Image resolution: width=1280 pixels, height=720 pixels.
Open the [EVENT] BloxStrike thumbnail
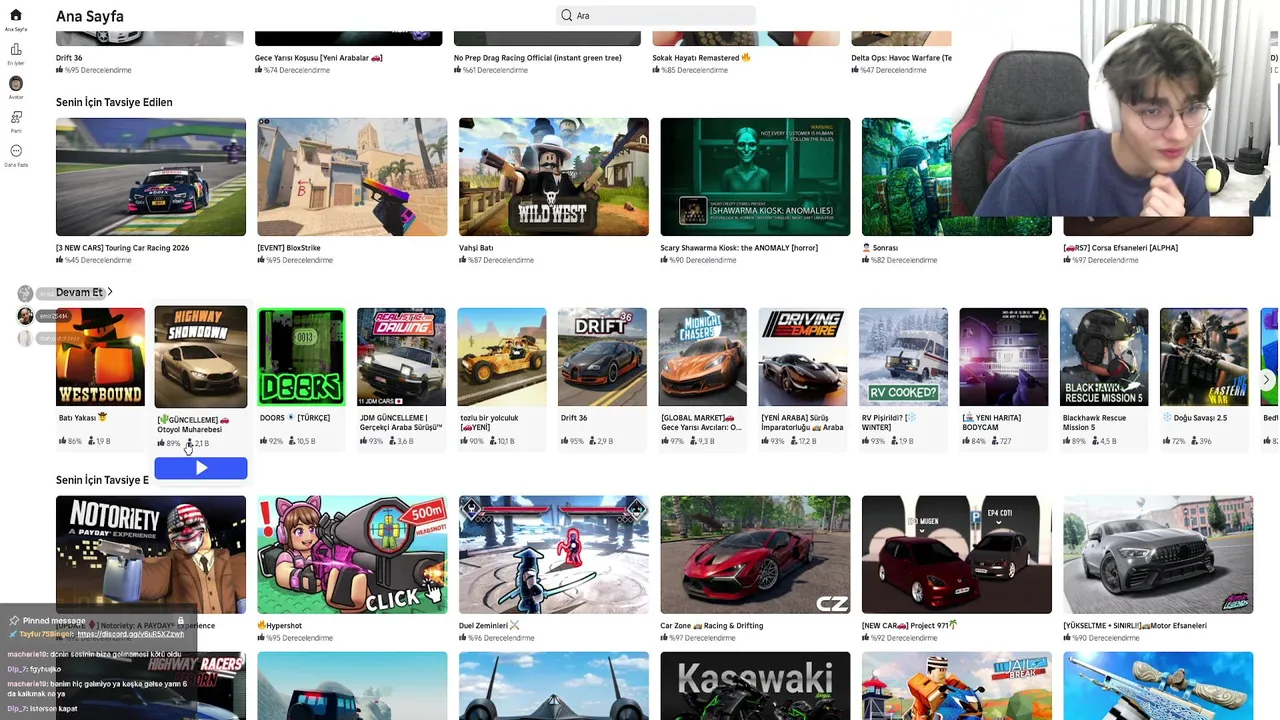[352, 177]
